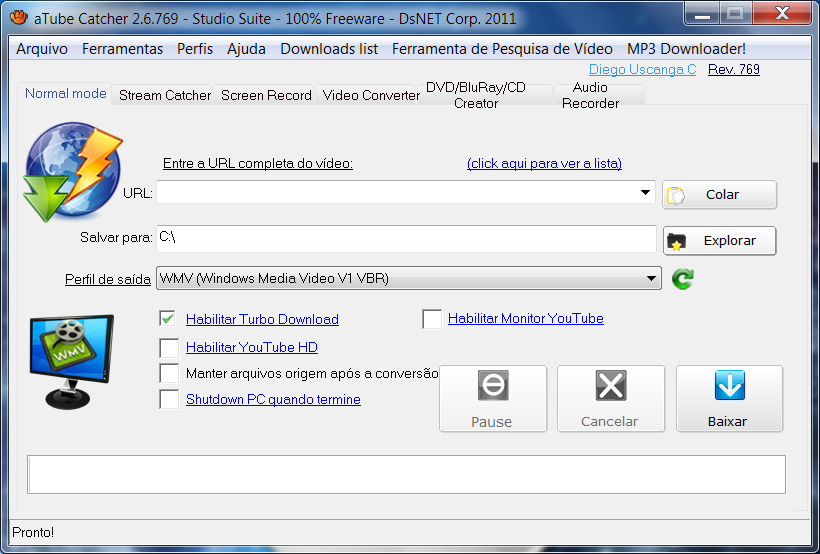Viewport: 820px width, 554px height.
Task: Enable Habilitar YouTube HD checkbox
Action: [x=169, y=347]
